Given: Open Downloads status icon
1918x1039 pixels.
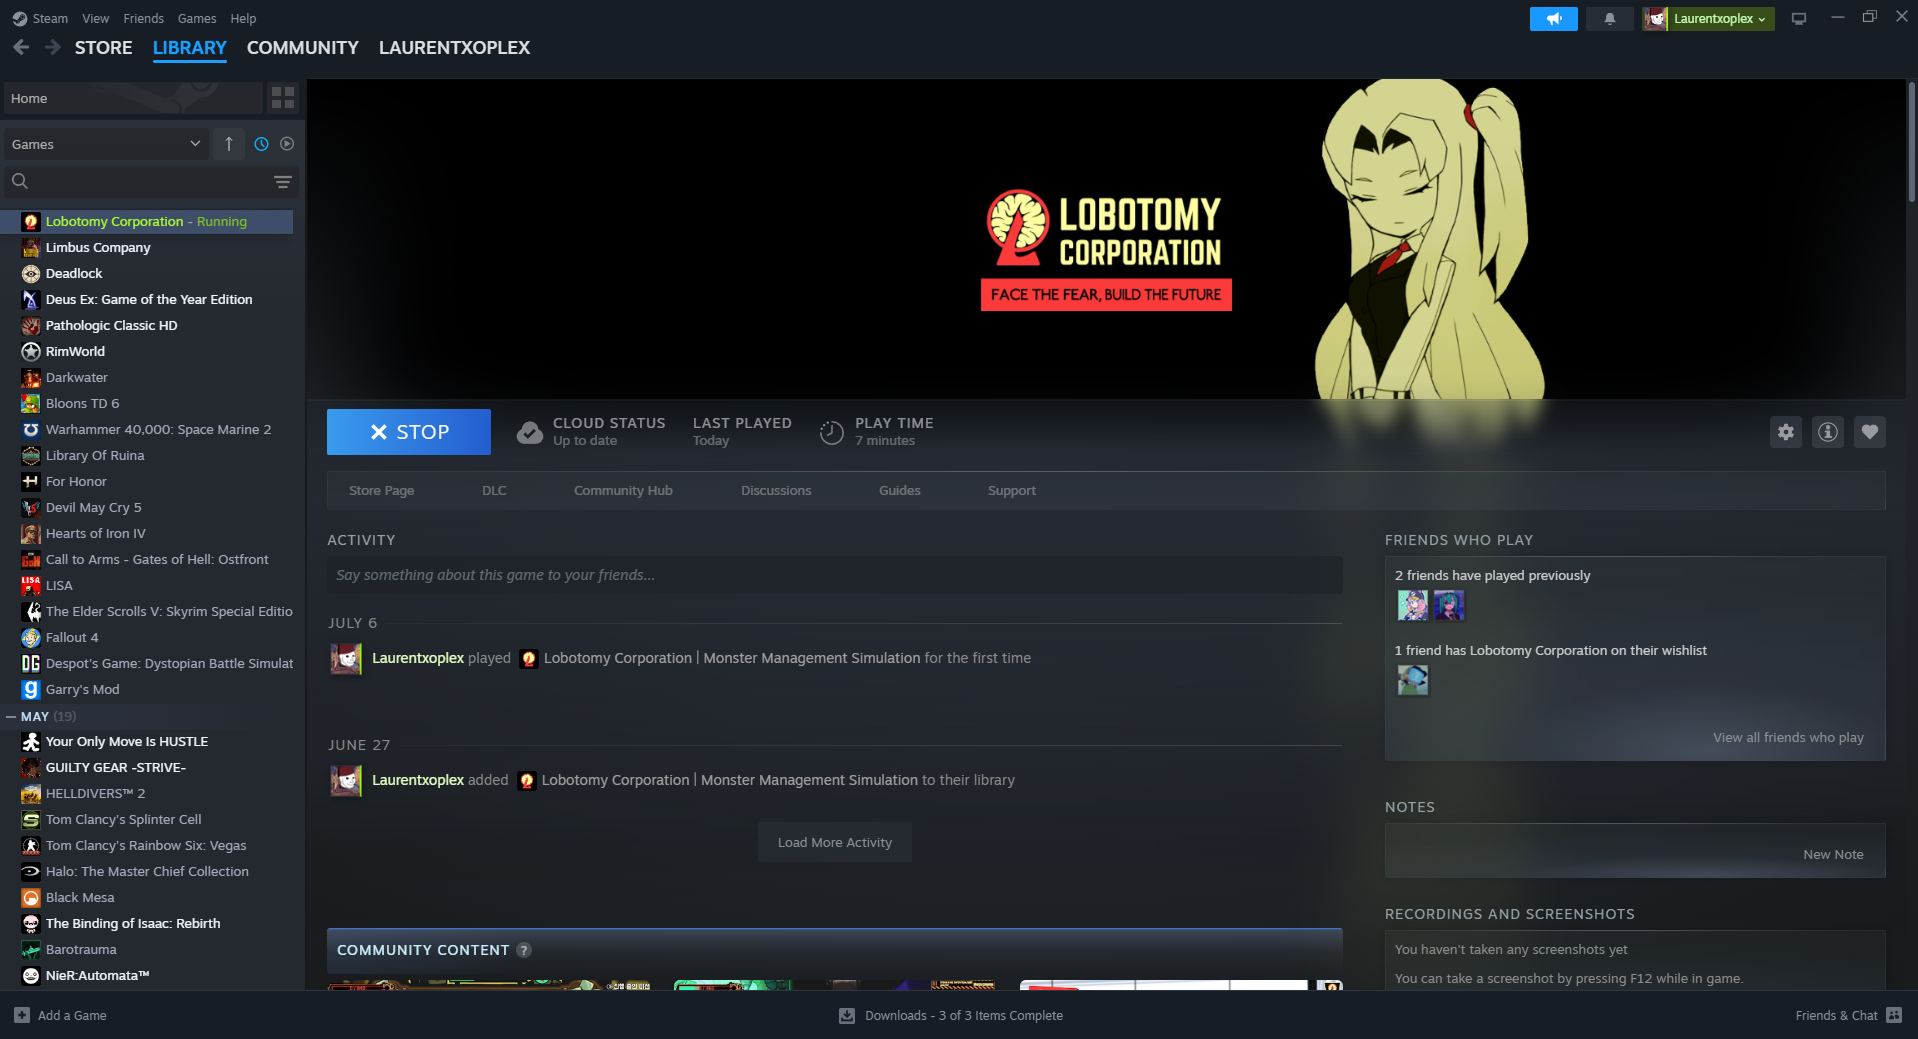Looking at the screenshot, I should [x=847, y=1015].
